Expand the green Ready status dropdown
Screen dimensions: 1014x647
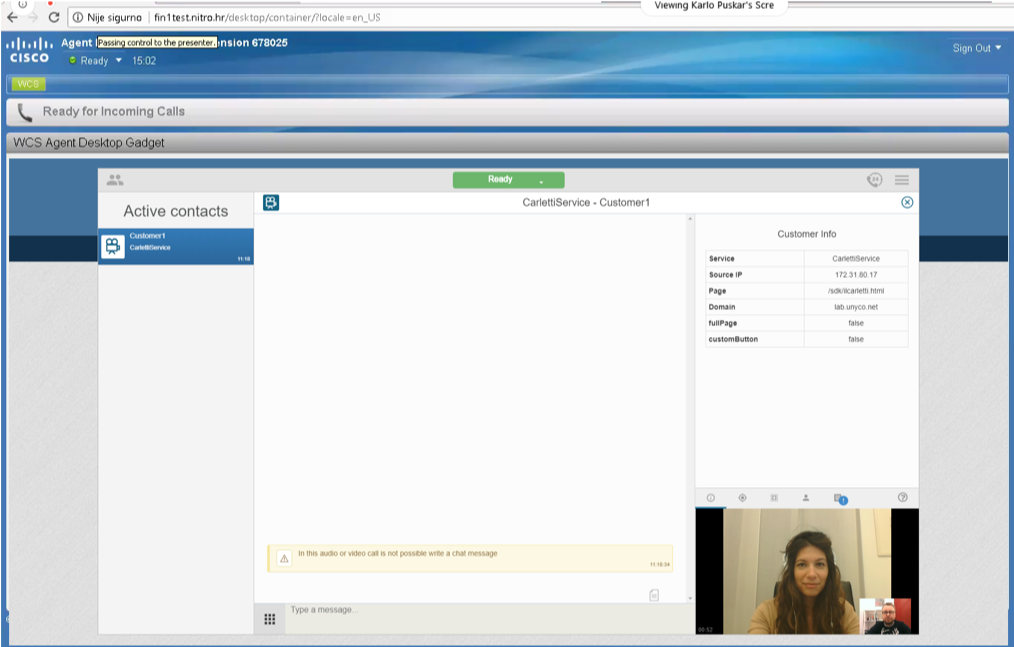click(541, 181)
